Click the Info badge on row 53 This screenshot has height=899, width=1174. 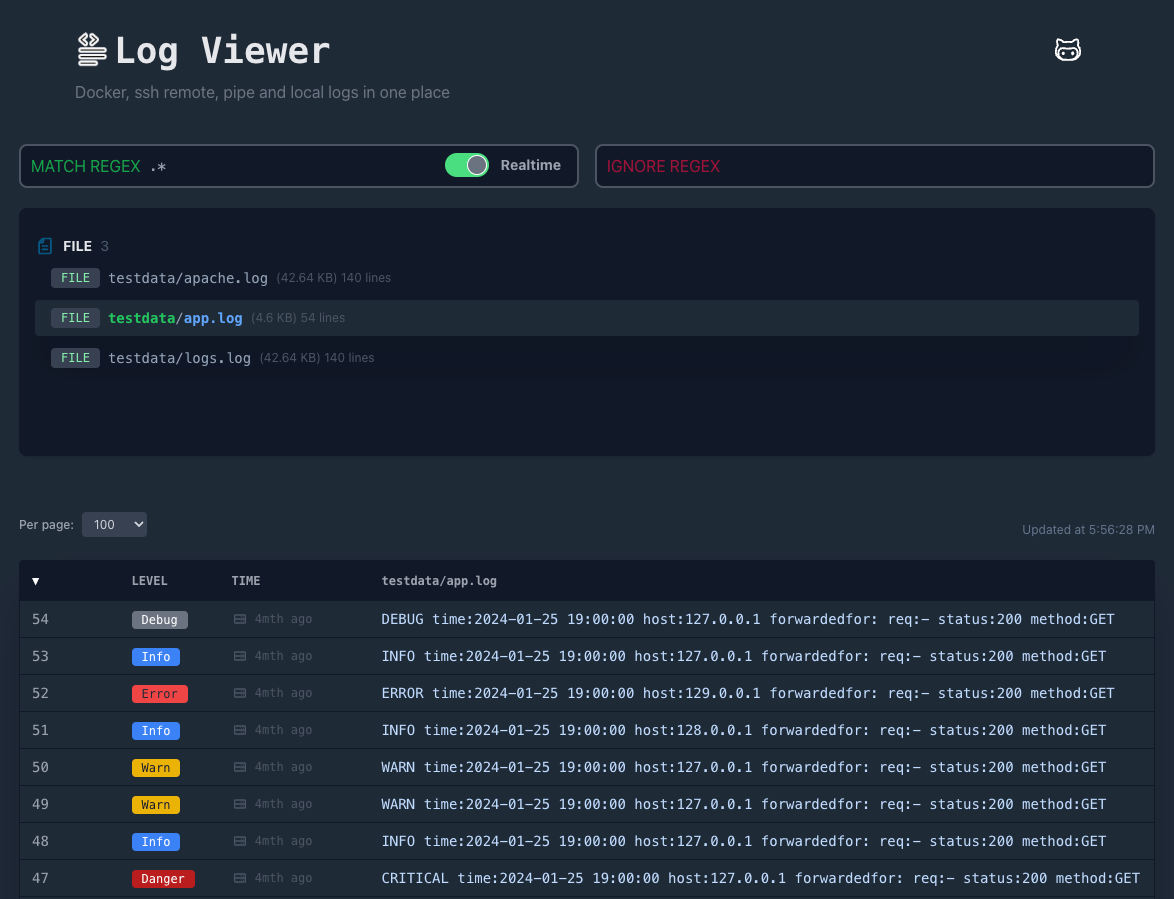[x=156, y=656]
